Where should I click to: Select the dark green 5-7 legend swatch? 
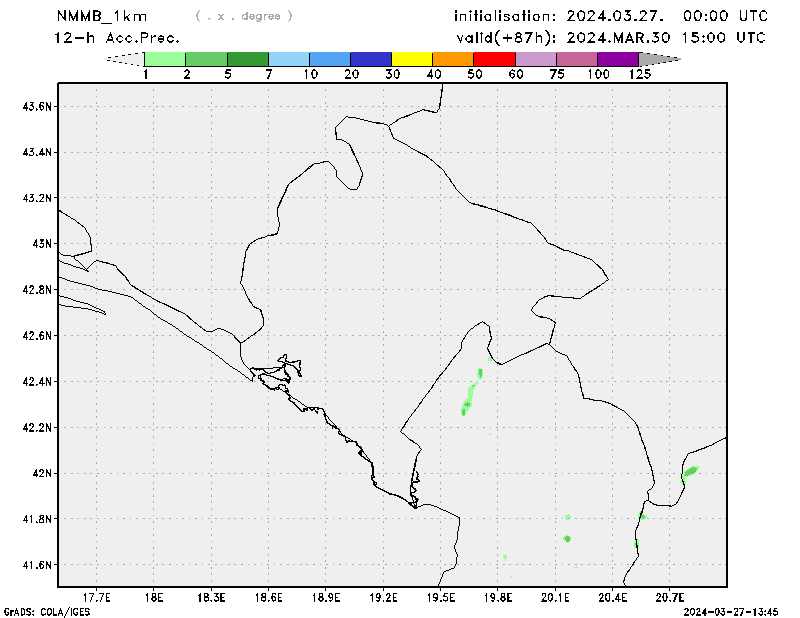click(248, 59)
